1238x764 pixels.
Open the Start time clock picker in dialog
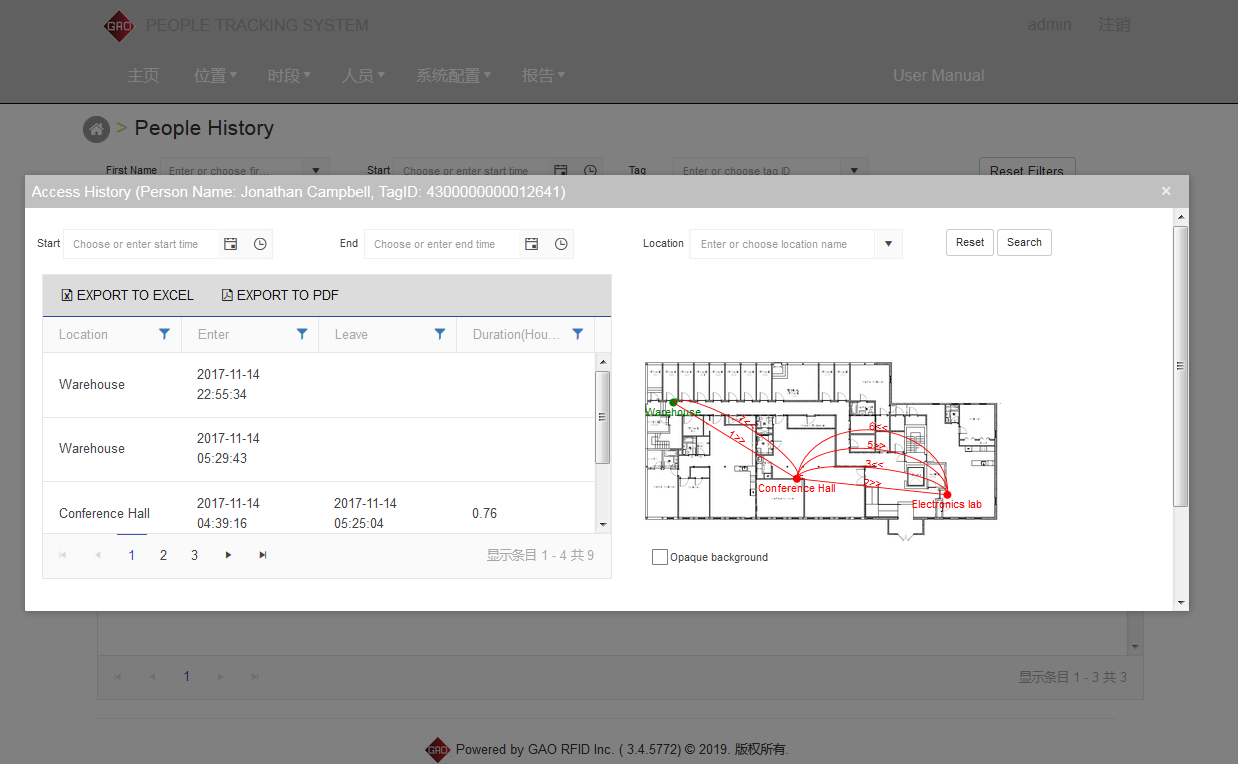(260, 244)
